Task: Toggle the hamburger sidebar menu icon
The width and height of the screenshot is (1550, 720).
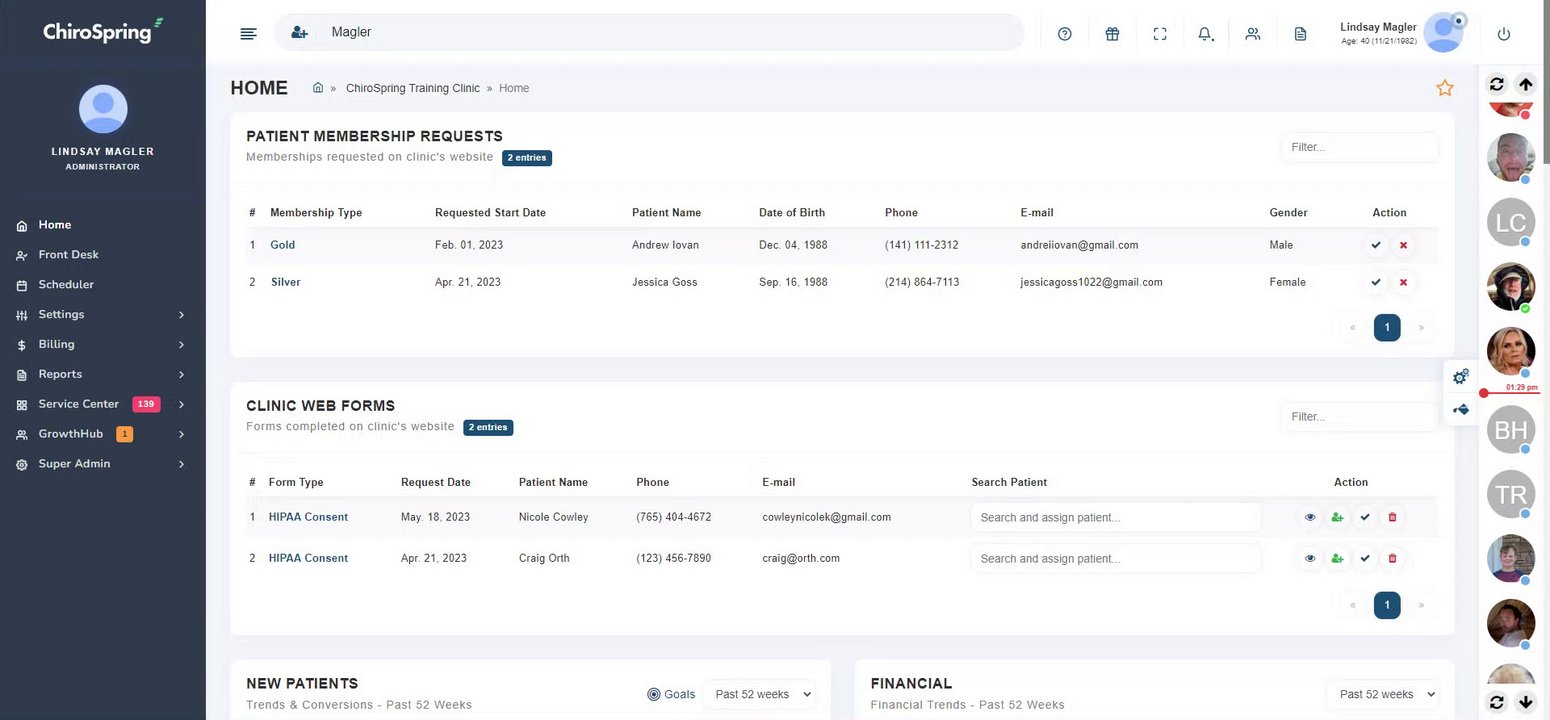Action: pos(249,33)
